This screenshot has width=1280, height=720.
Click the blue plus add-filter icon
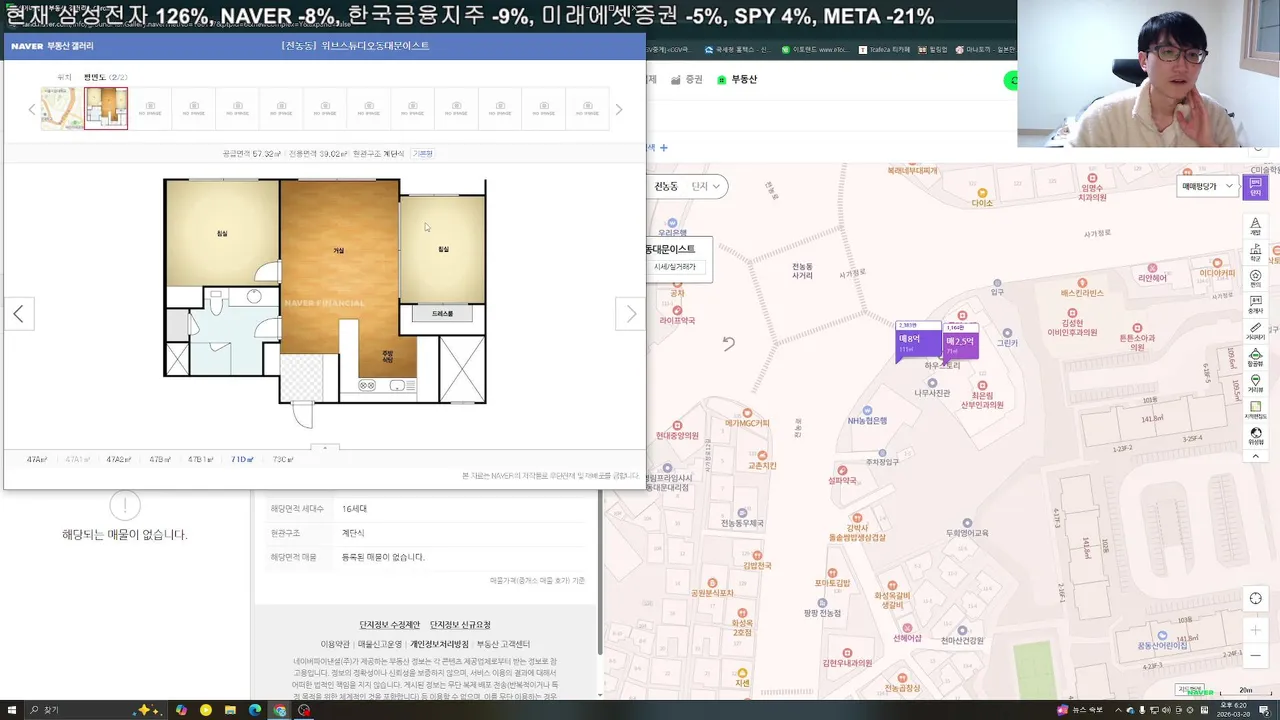pyautogui.click(x=663, y=148)
